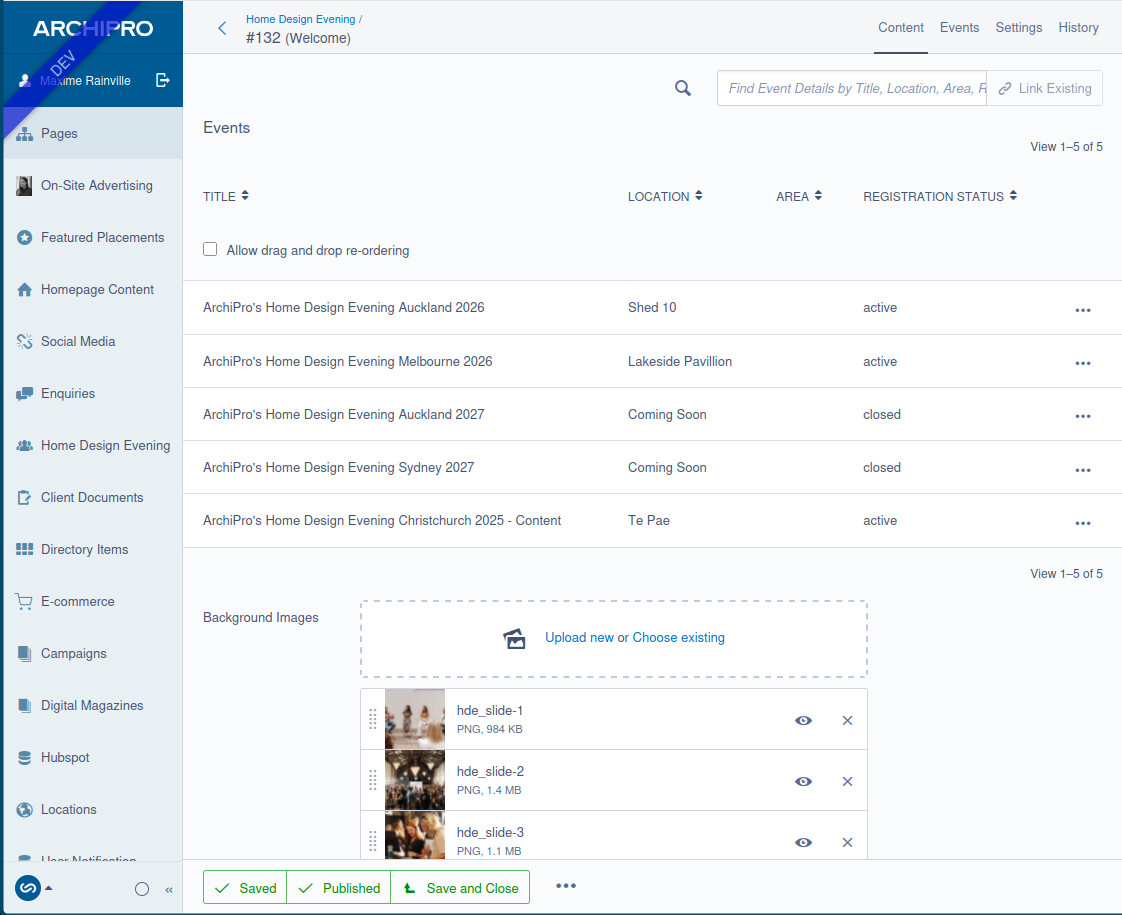Enable drag and drop re-ordering checkbox

pyautogui.click(x=210, y=249)
